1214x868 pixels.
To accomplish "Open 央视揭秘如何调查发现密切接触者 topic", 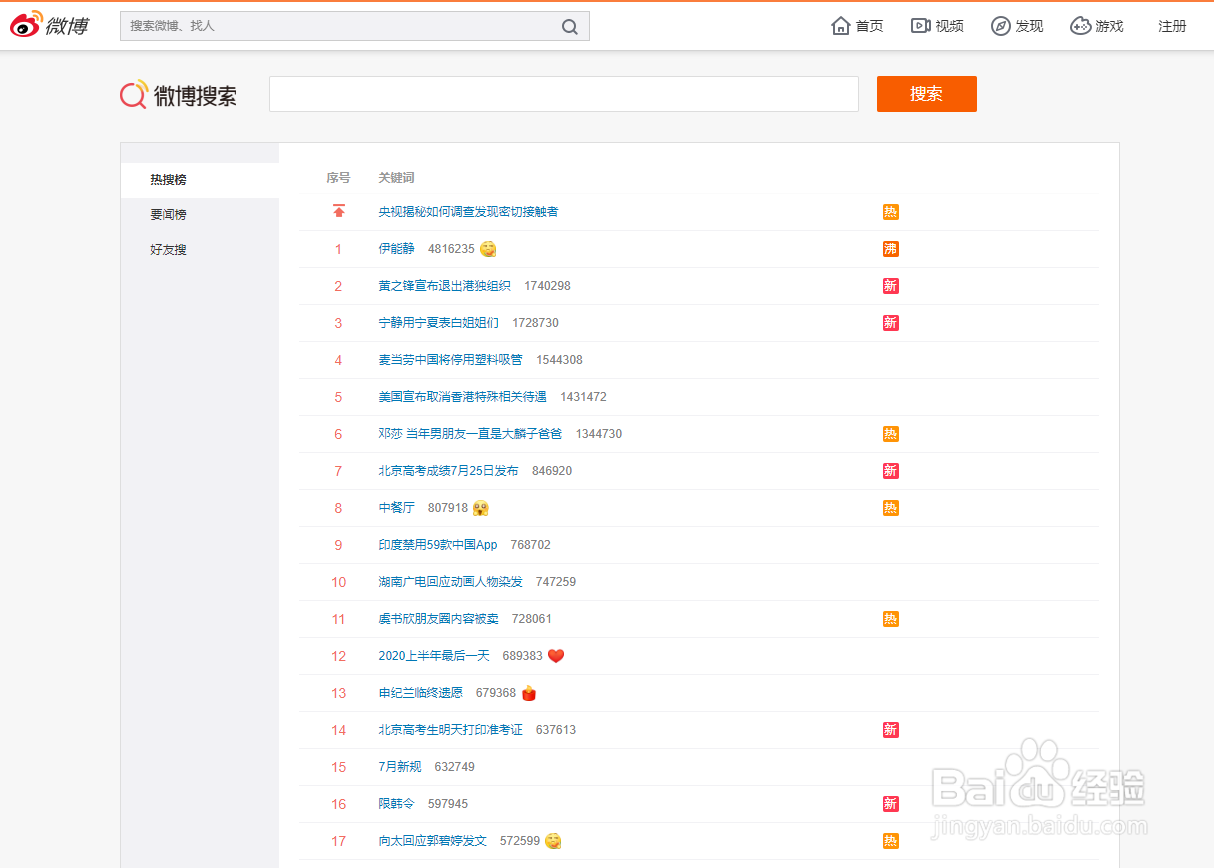I will point(468,212).
